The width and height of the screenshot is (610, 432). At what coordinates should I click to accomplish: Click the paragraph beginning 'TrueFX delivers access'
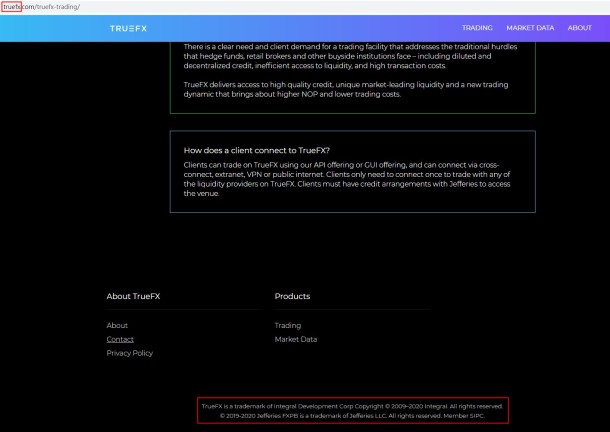346,90
